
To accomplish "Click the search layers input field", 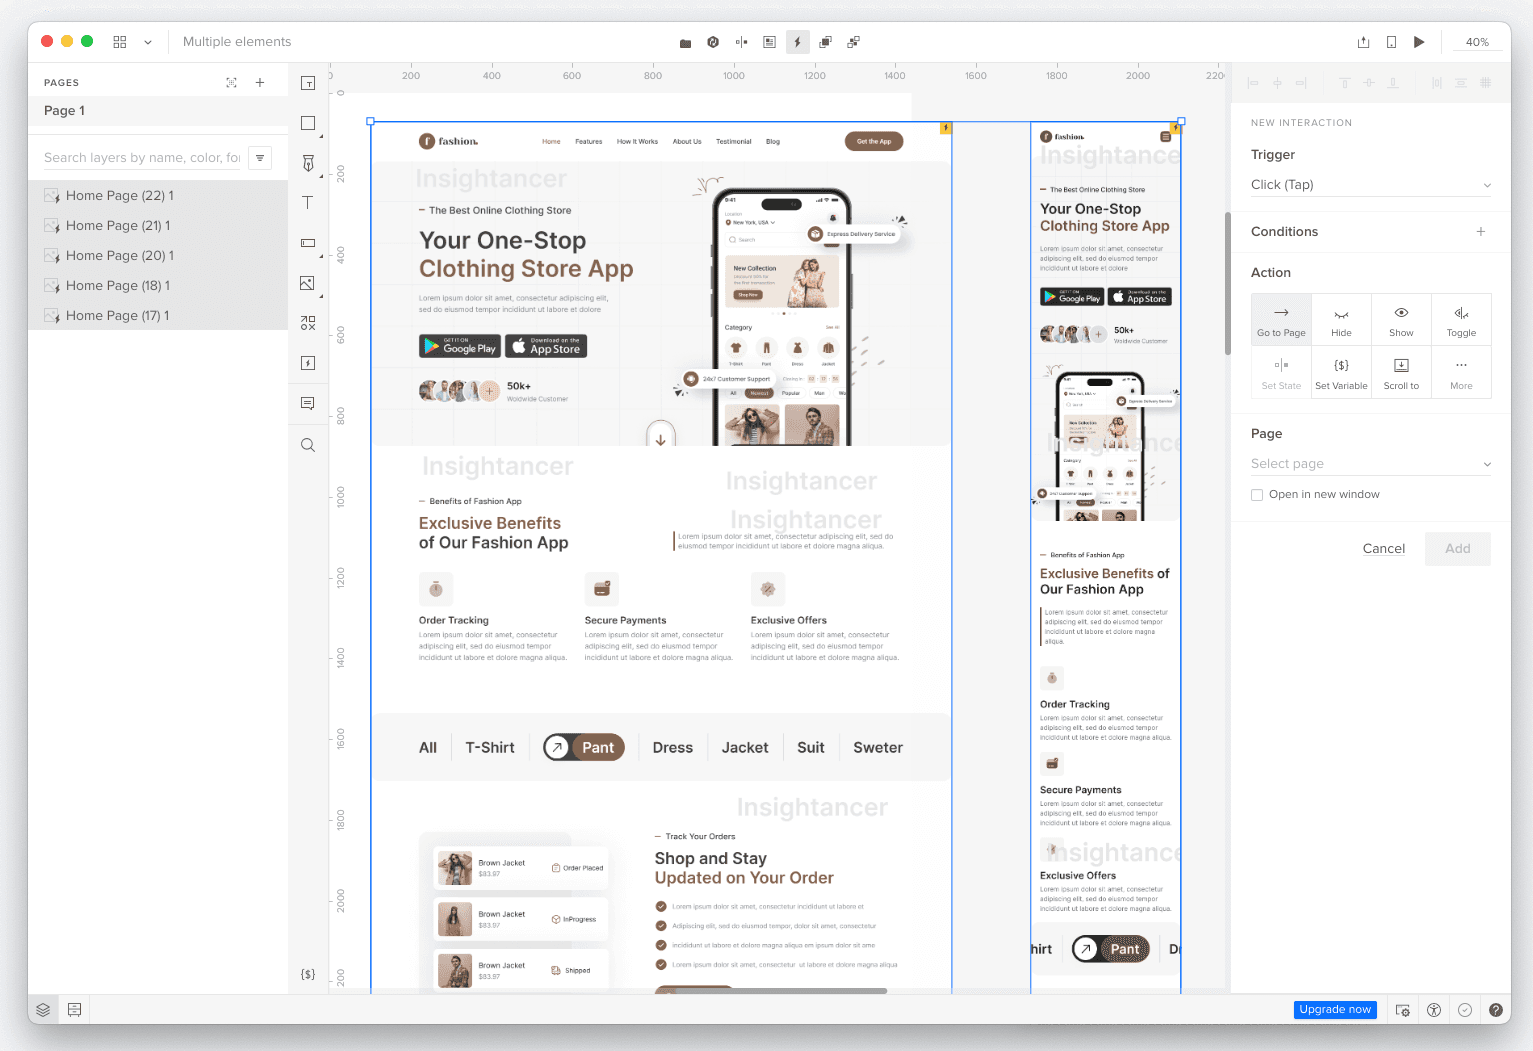I will click(140, 157).
